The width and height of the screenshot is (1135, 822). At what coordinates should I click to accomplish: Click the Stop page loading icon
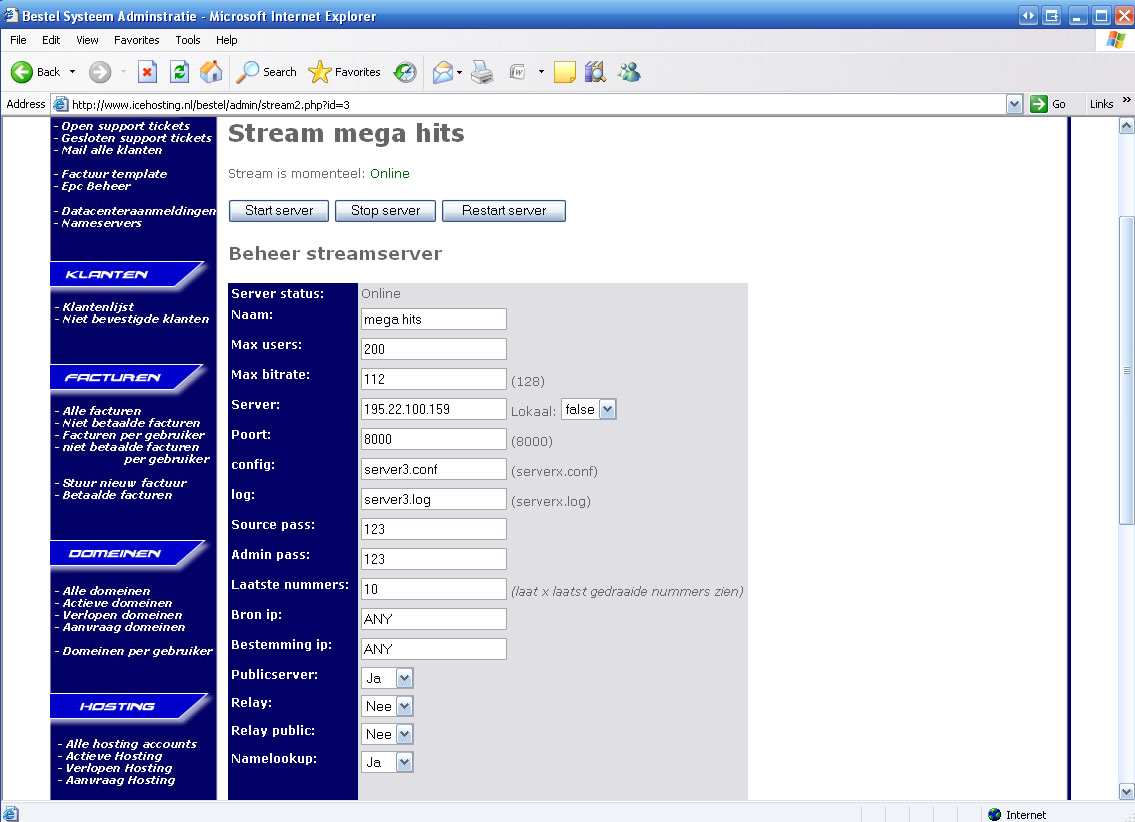tap(147, 72)
